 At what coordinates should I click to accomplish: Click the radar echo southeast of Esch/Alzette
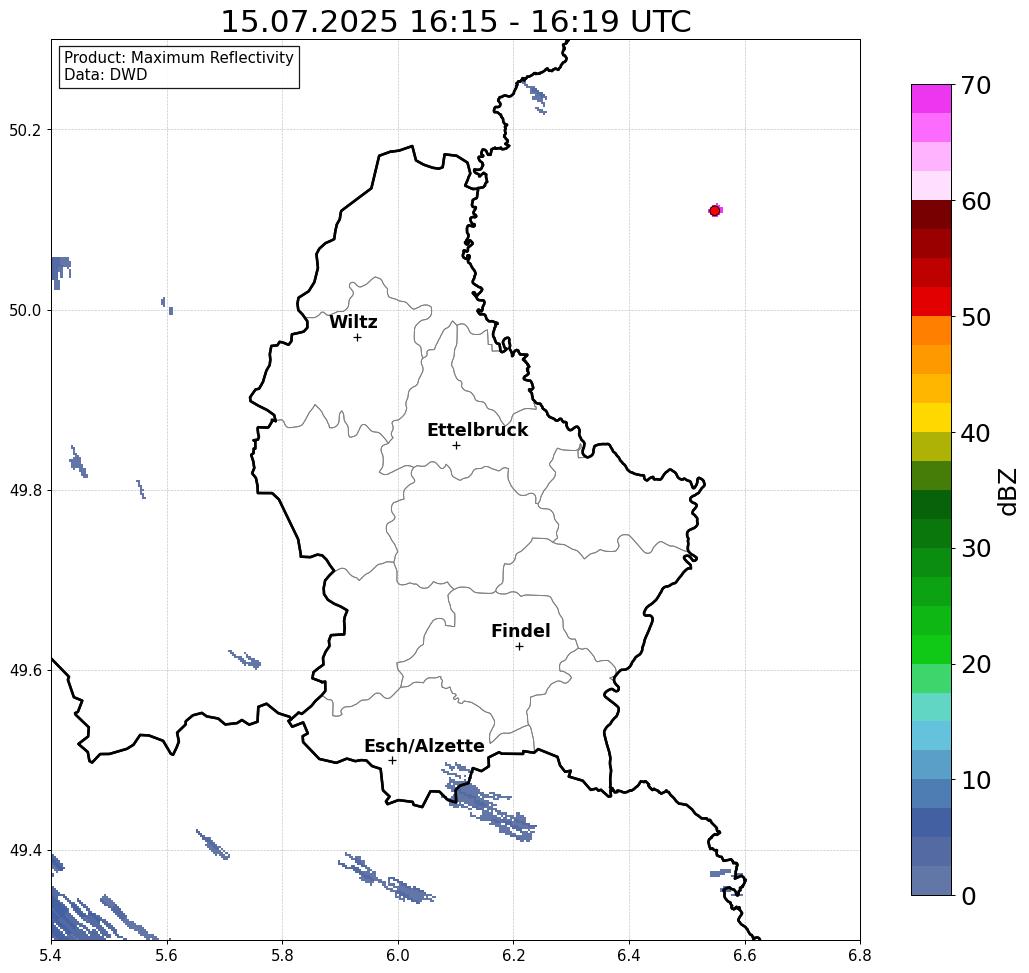489,804
